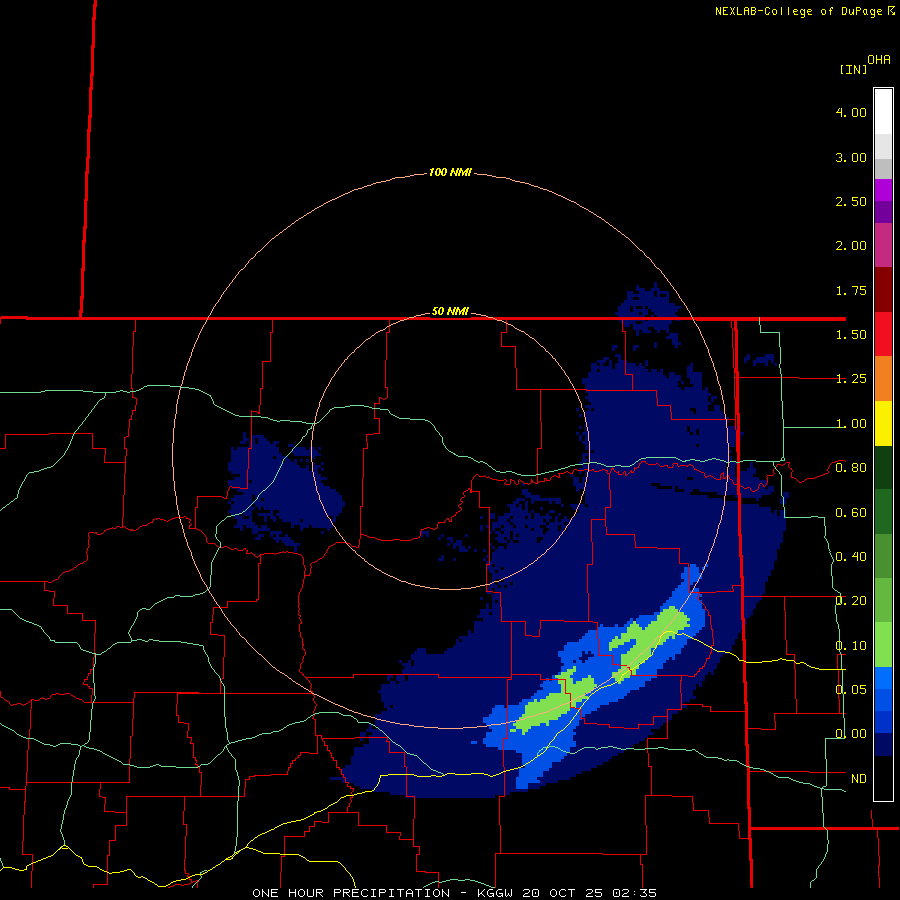This screenshot has height=900, width=900.
Task: Click the ND legend label
Action: click(x=859, y=779)
